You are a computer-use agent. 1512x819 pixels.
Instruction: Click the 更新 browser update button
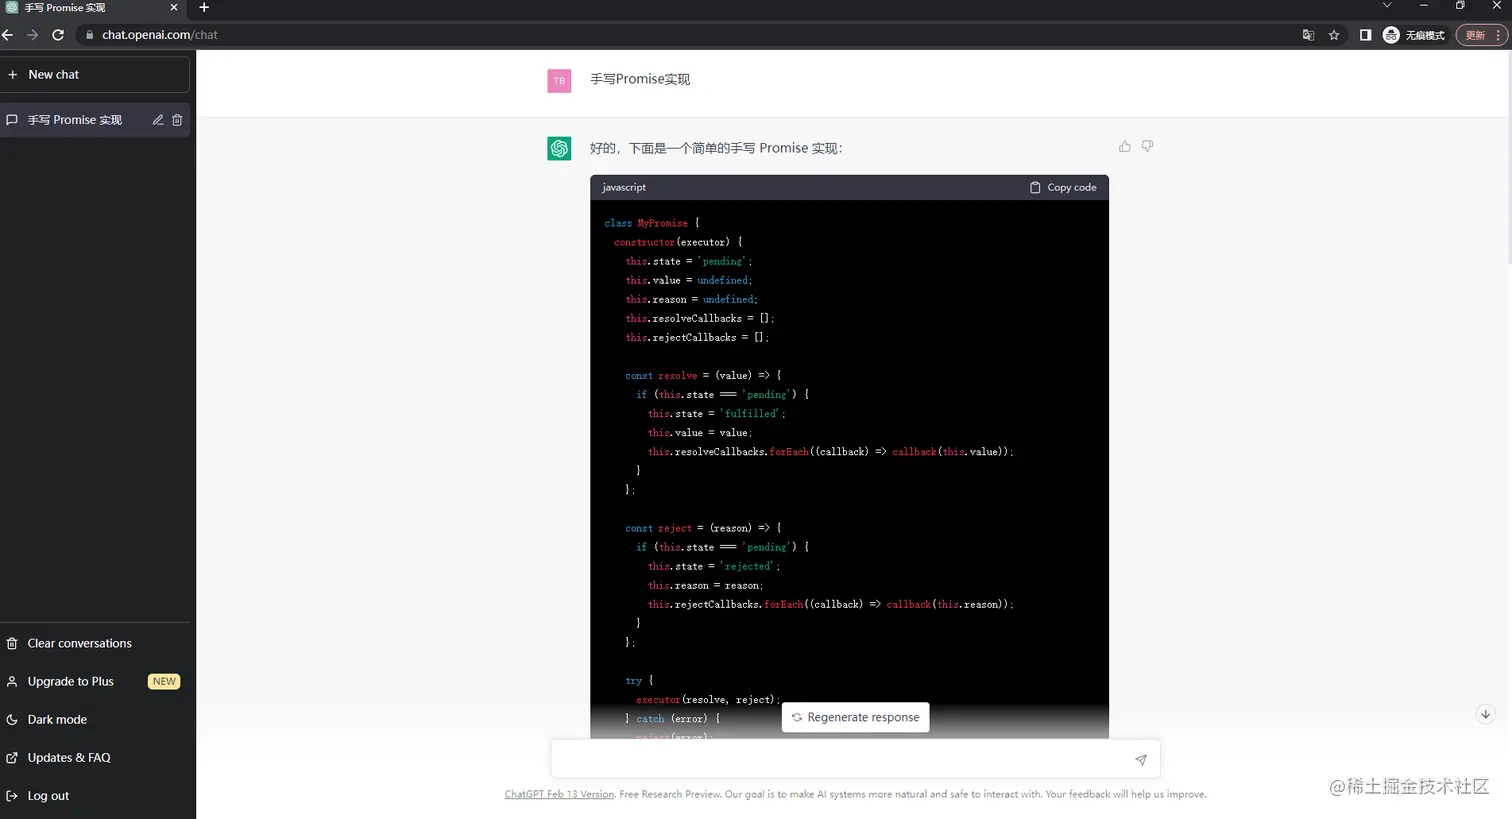1481,35
